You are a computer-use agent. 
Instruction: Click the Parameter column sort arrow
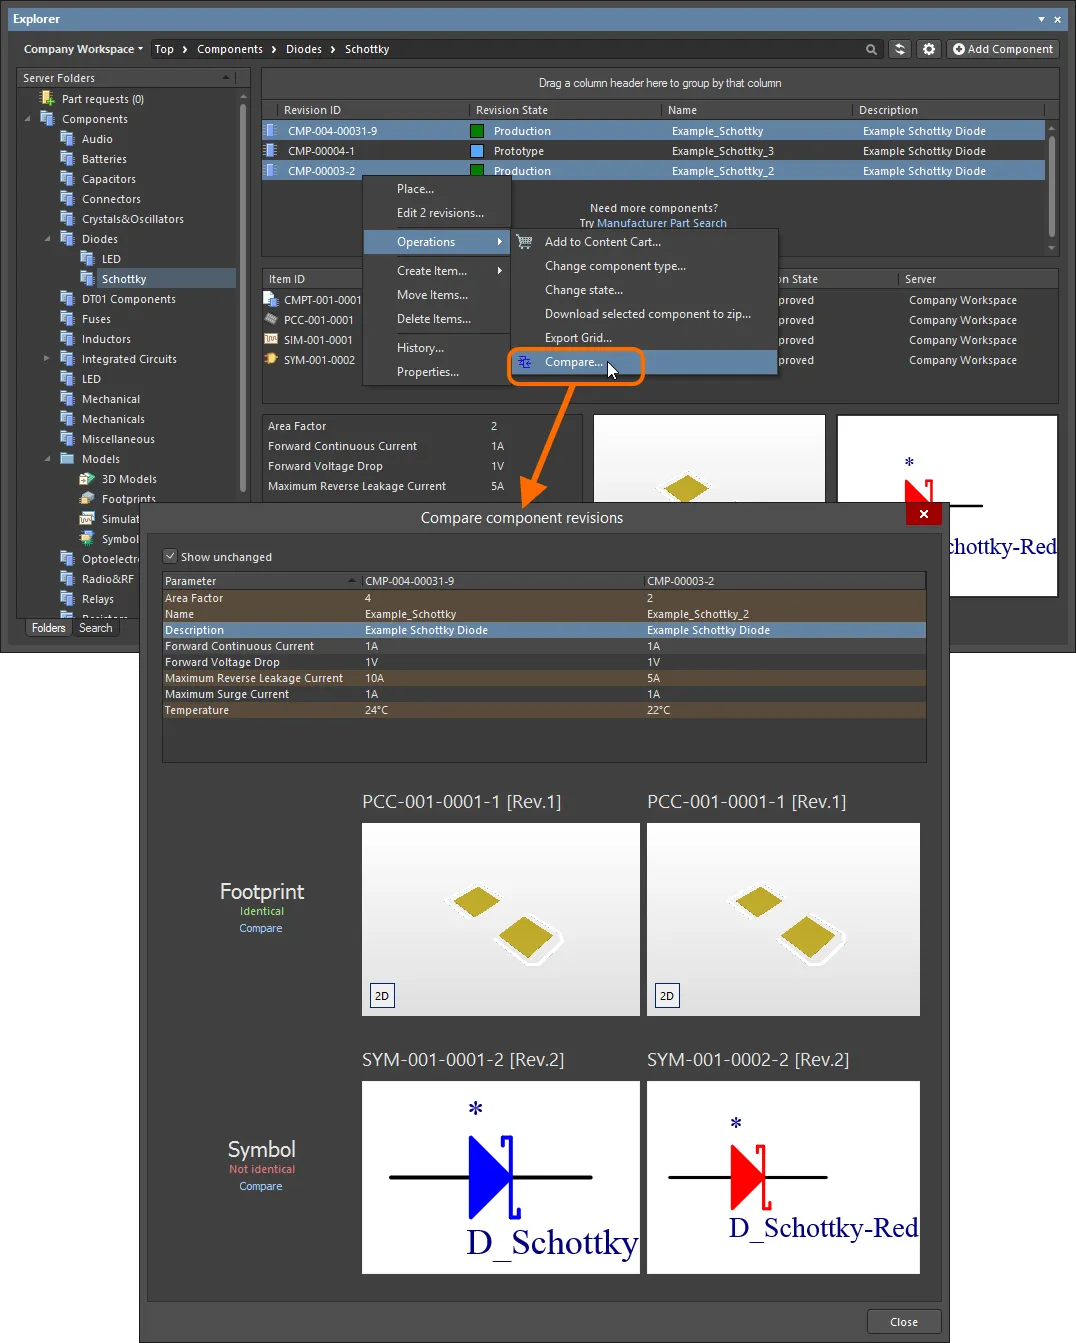pos(351,581)
